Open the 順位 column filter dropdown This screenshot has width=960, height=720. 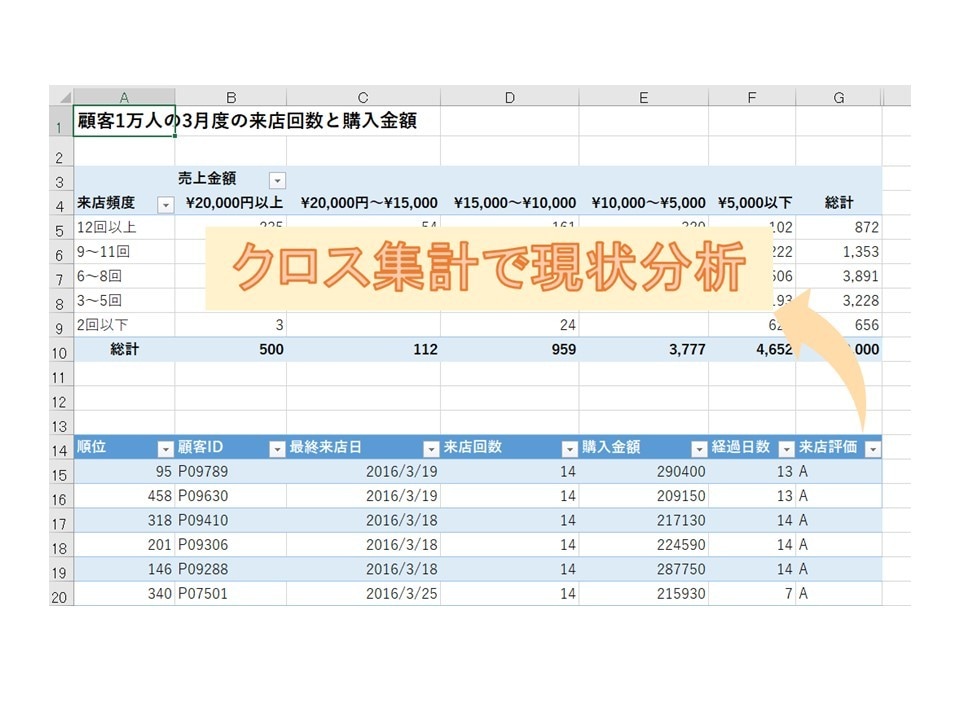click(x=165, y=449)
